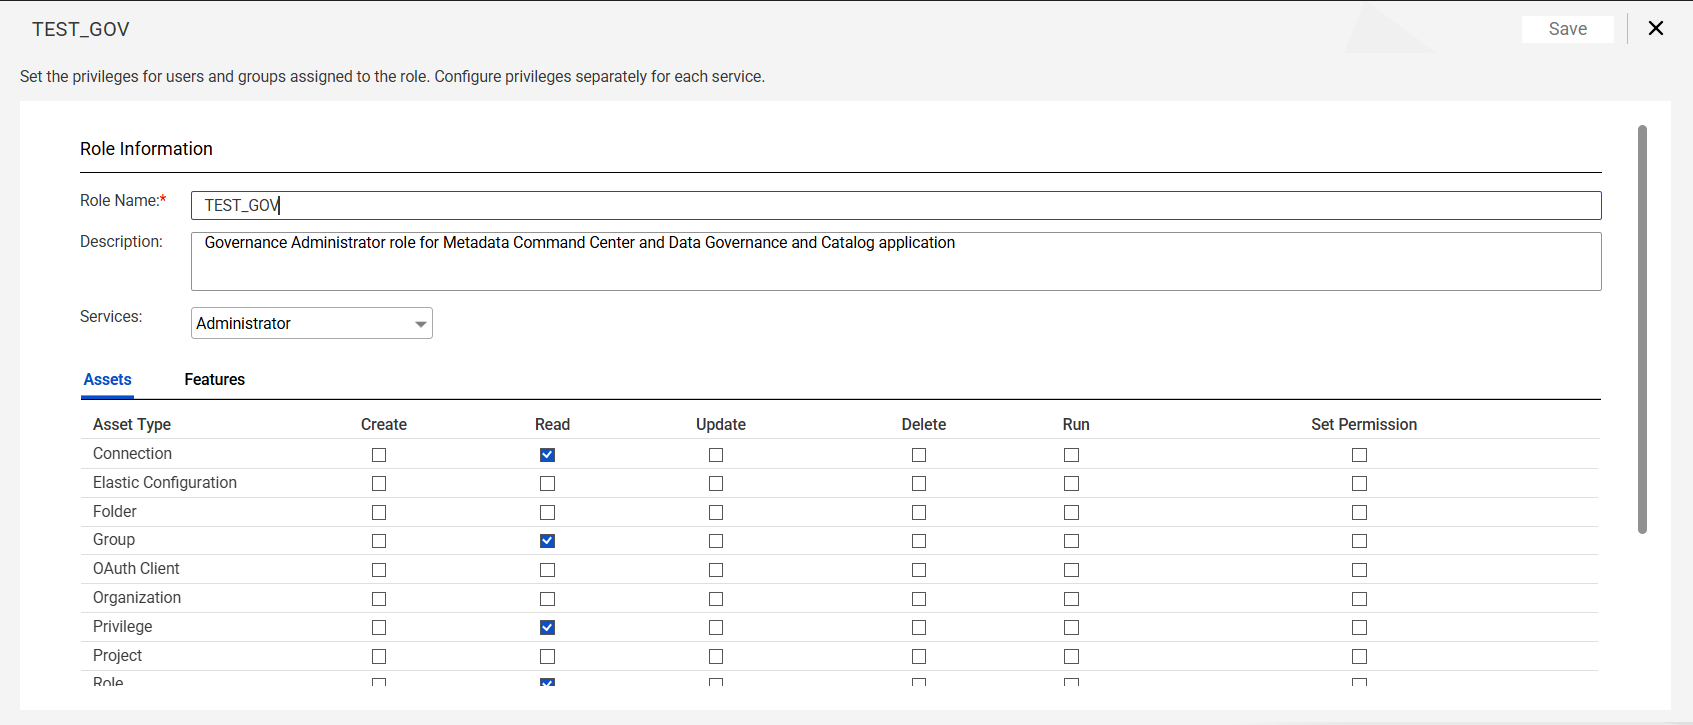
Task: Enable Run privilege for Organization
Action: click(1072, 599)
